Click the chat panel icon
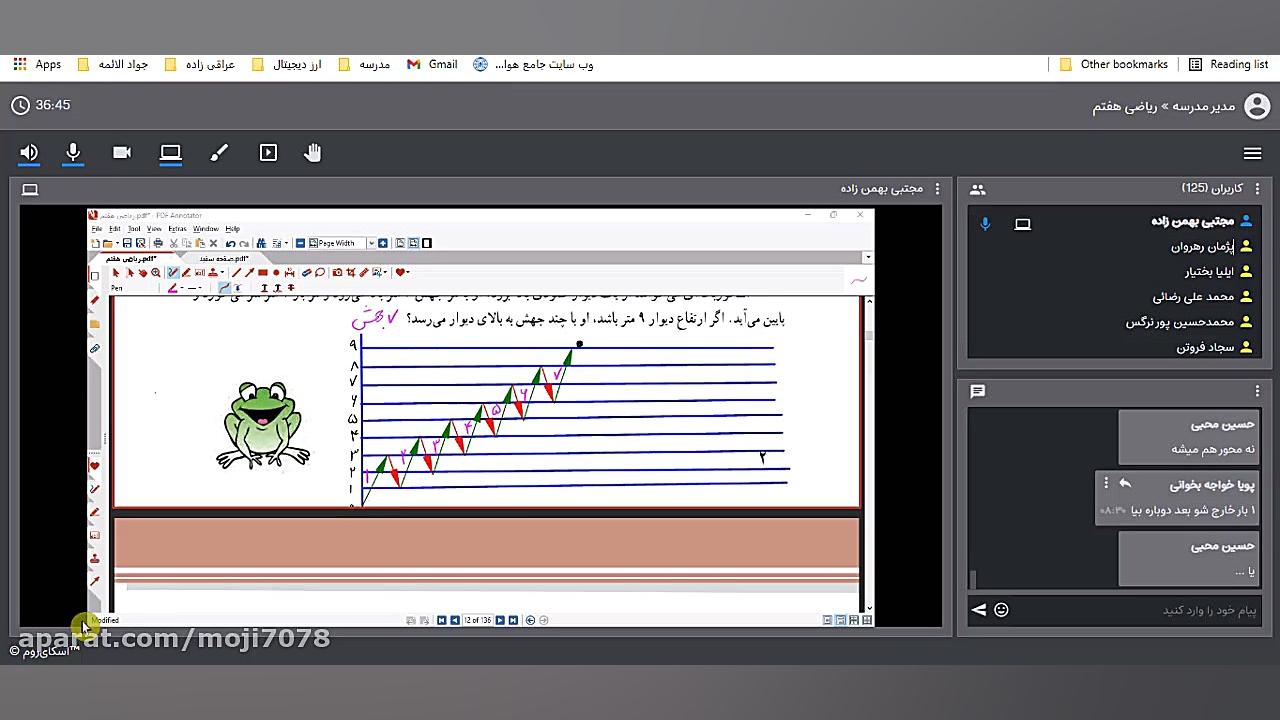This screenshot has height=720, width=1280. click(978, 392)
